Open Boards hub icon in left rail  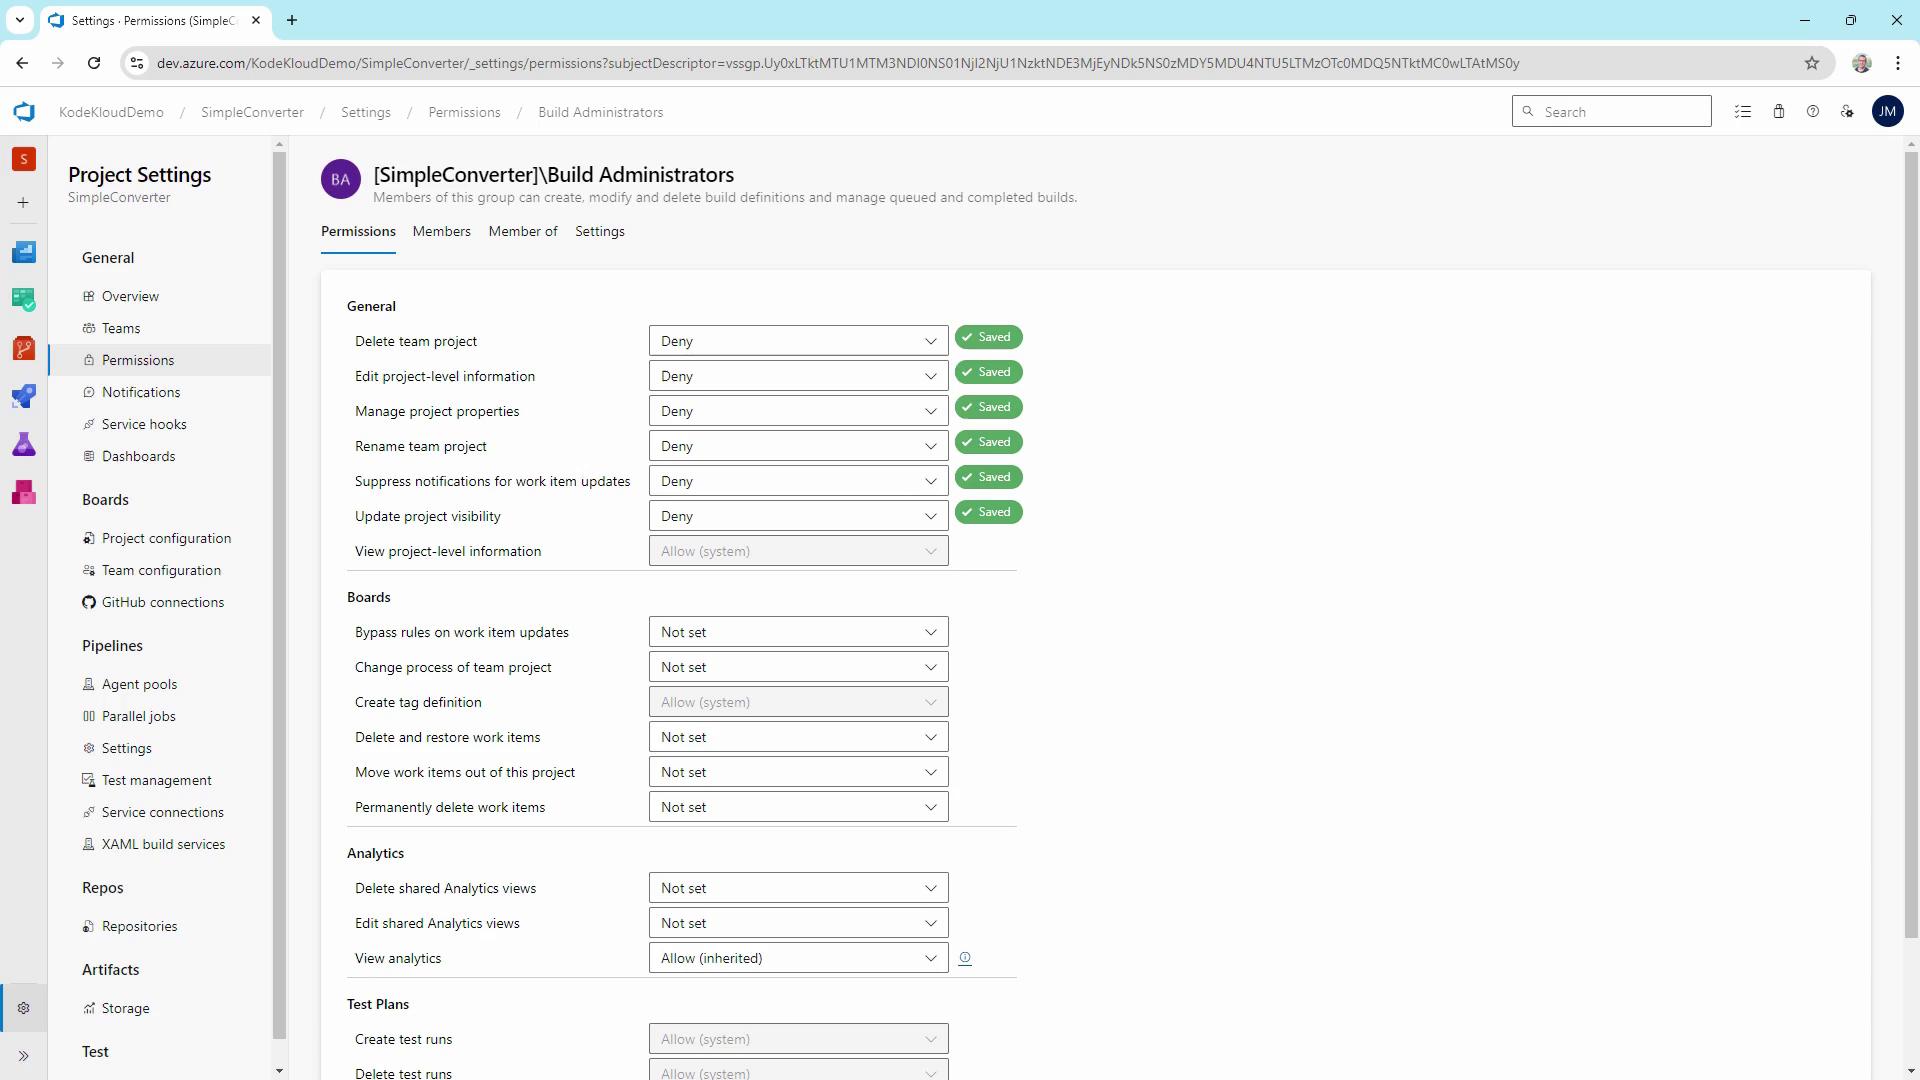pyautogui.click(x=24, y=300)
